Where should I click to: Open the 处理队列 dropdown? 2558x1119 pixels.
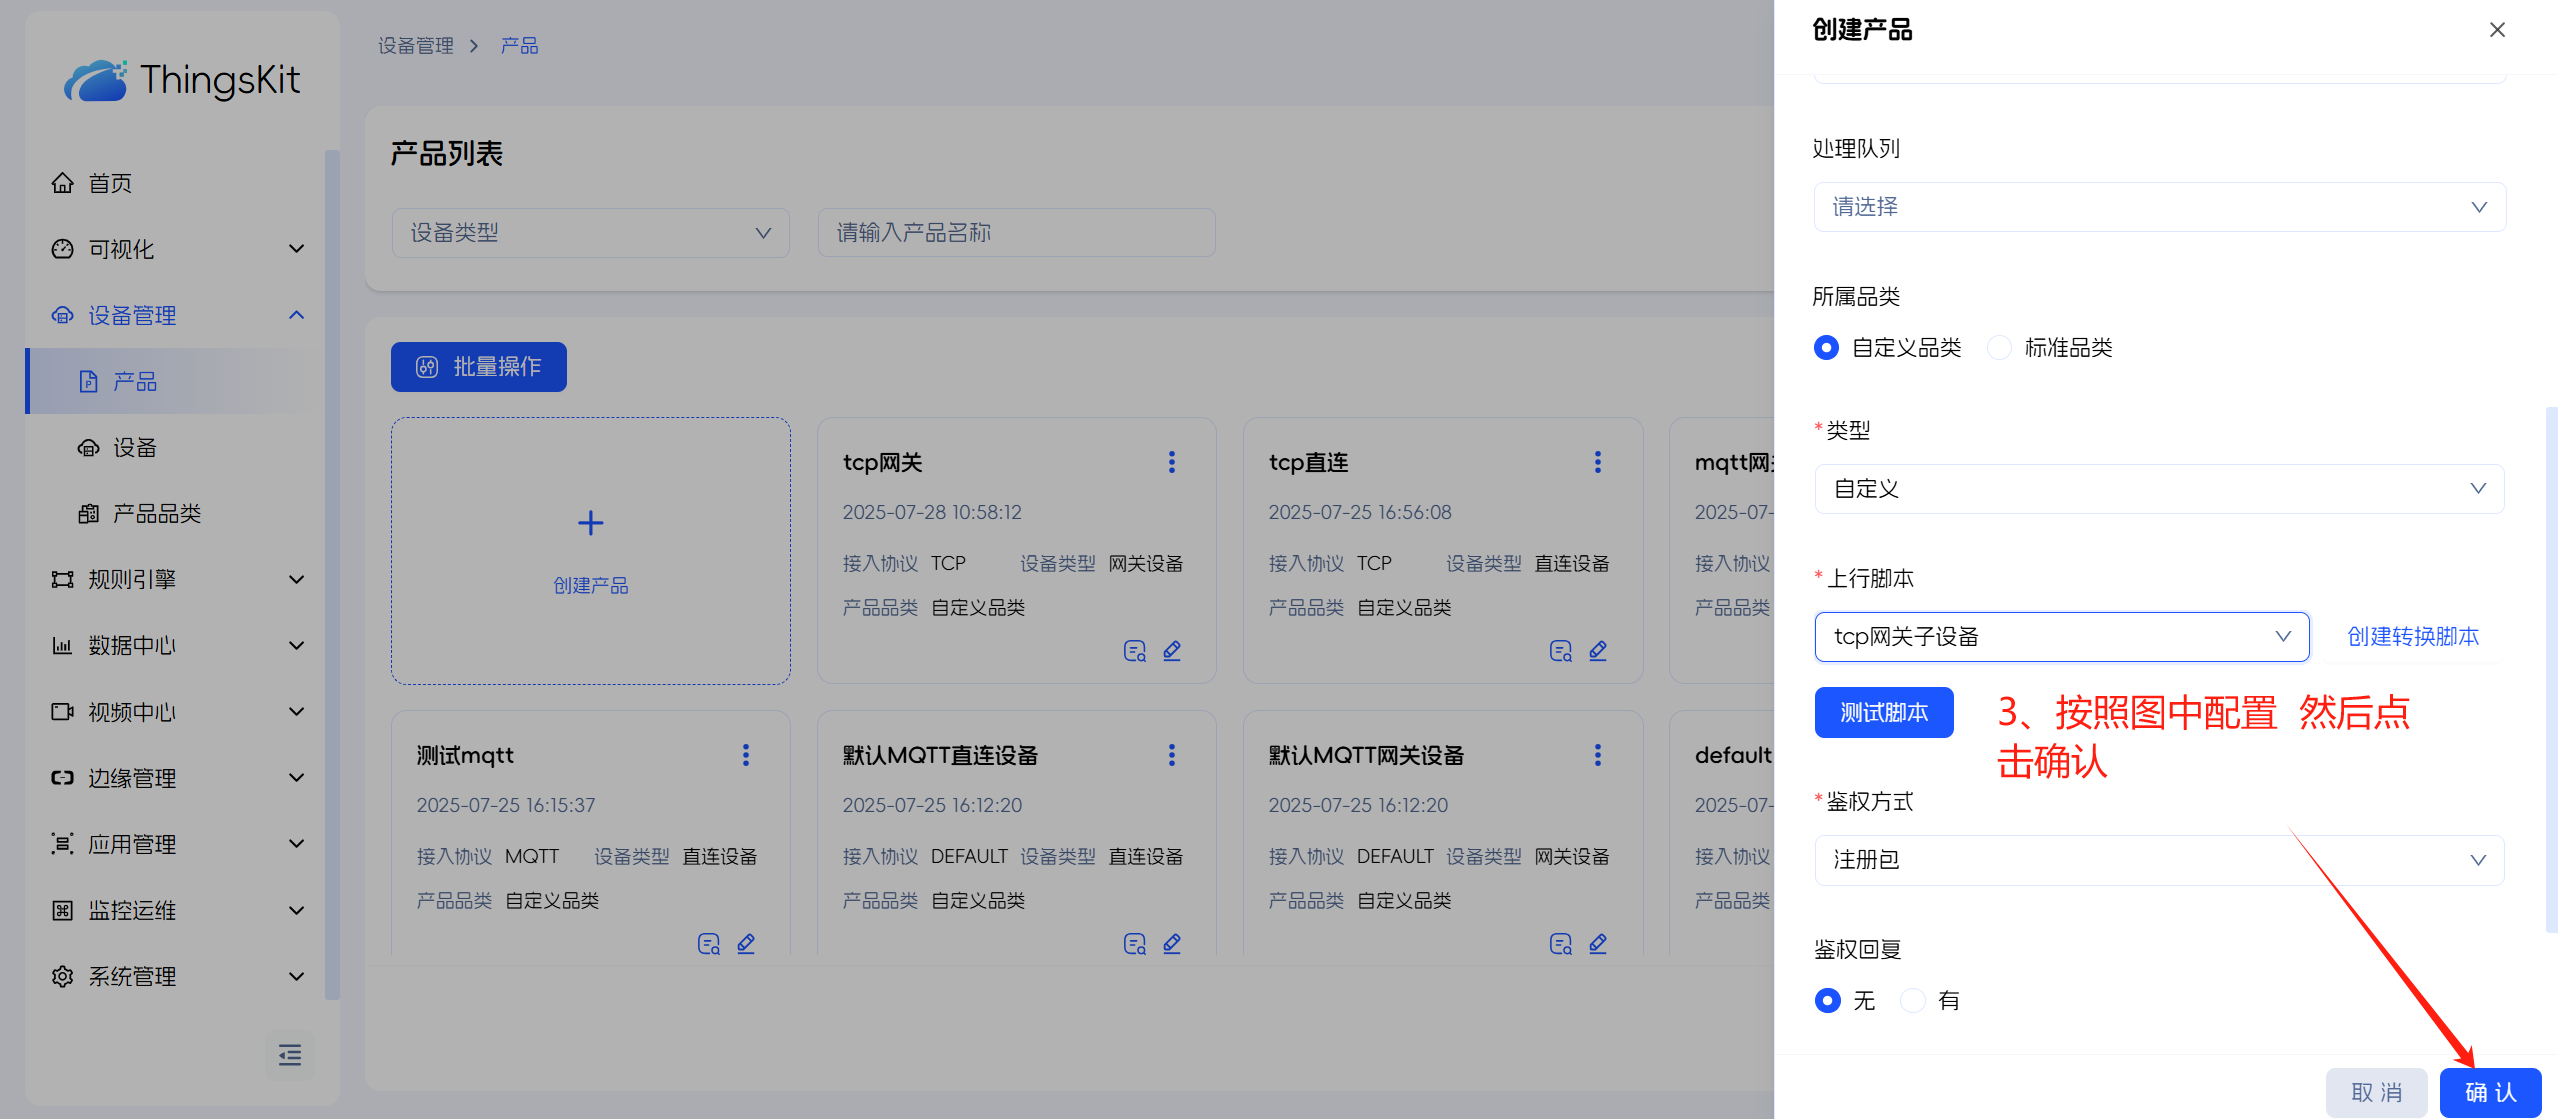2159,207
